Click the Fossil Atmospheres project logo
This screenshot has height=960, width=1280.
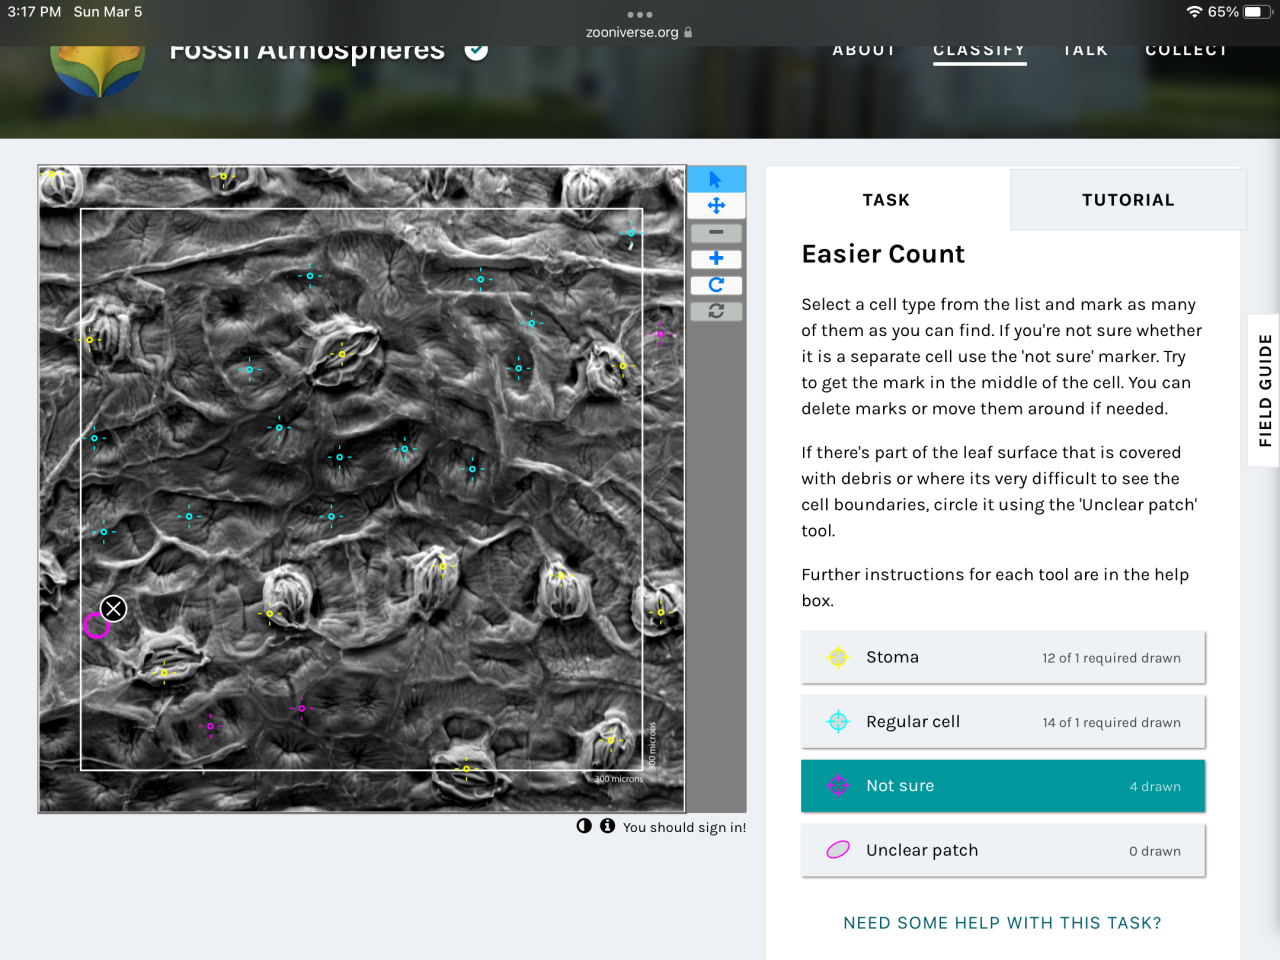98,70
